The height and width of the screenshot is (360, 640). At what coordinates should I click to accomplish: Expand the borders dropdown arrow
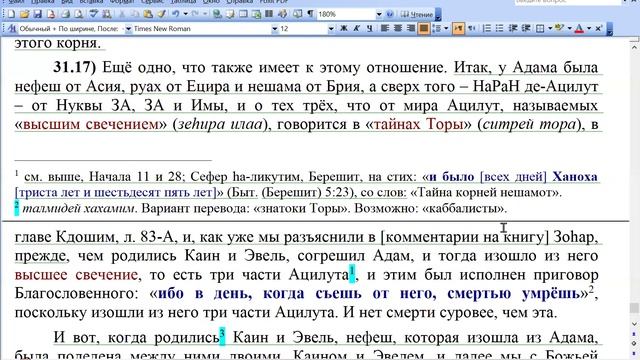click(550, 28)
